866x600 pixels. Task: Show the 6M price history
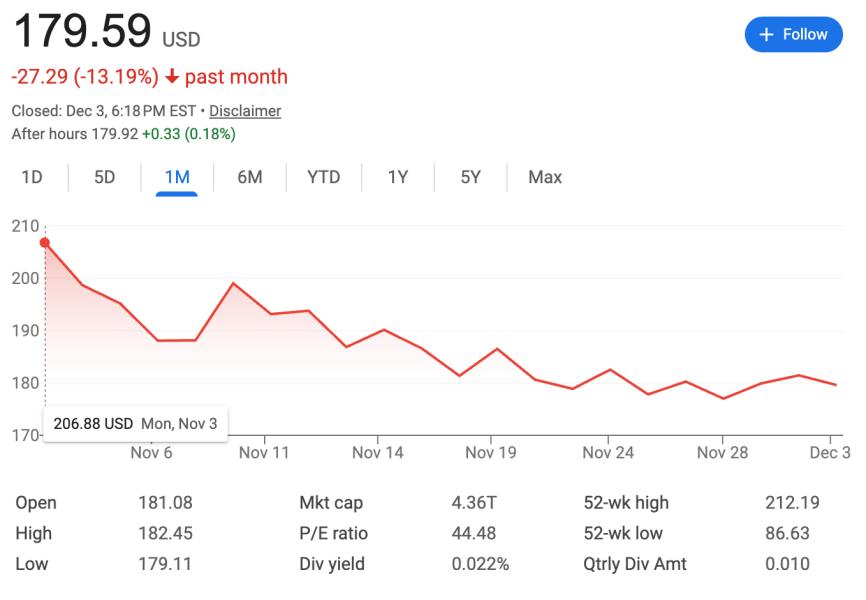250,177
